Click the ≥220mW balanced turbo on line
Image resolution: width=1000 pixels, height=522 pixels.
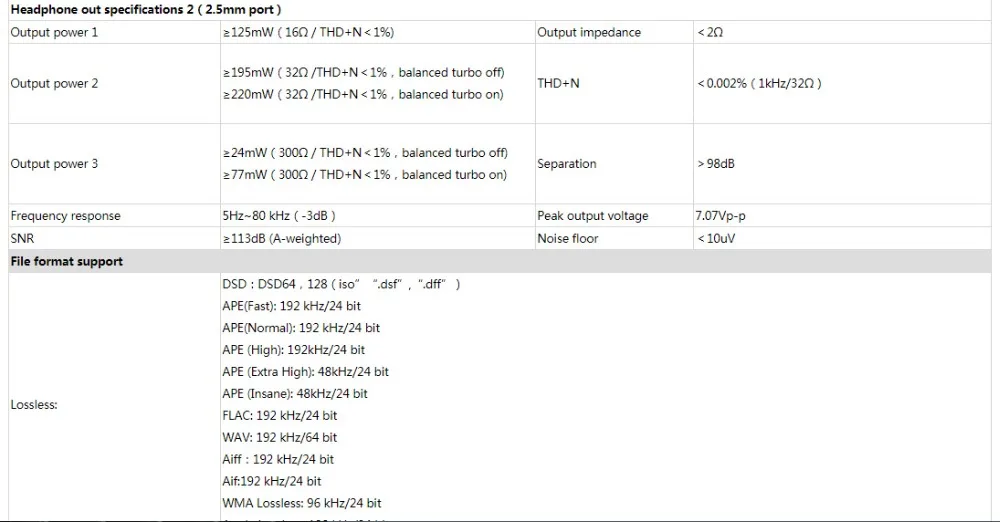363,94
